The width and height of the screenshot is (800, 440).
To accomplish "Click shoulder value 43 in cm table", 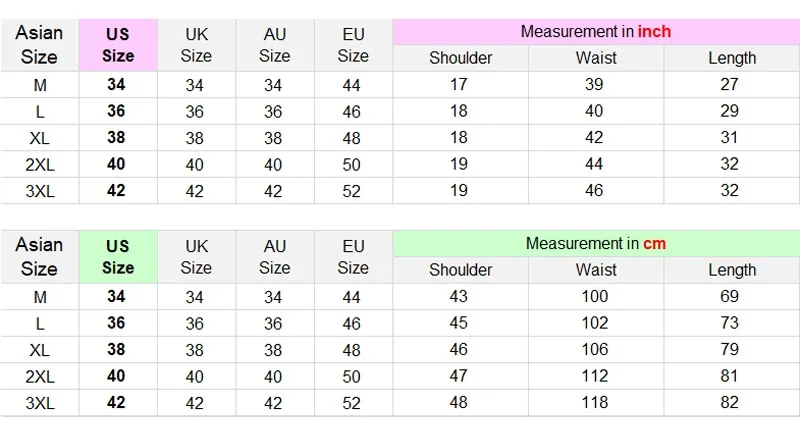I will (459, 297).
